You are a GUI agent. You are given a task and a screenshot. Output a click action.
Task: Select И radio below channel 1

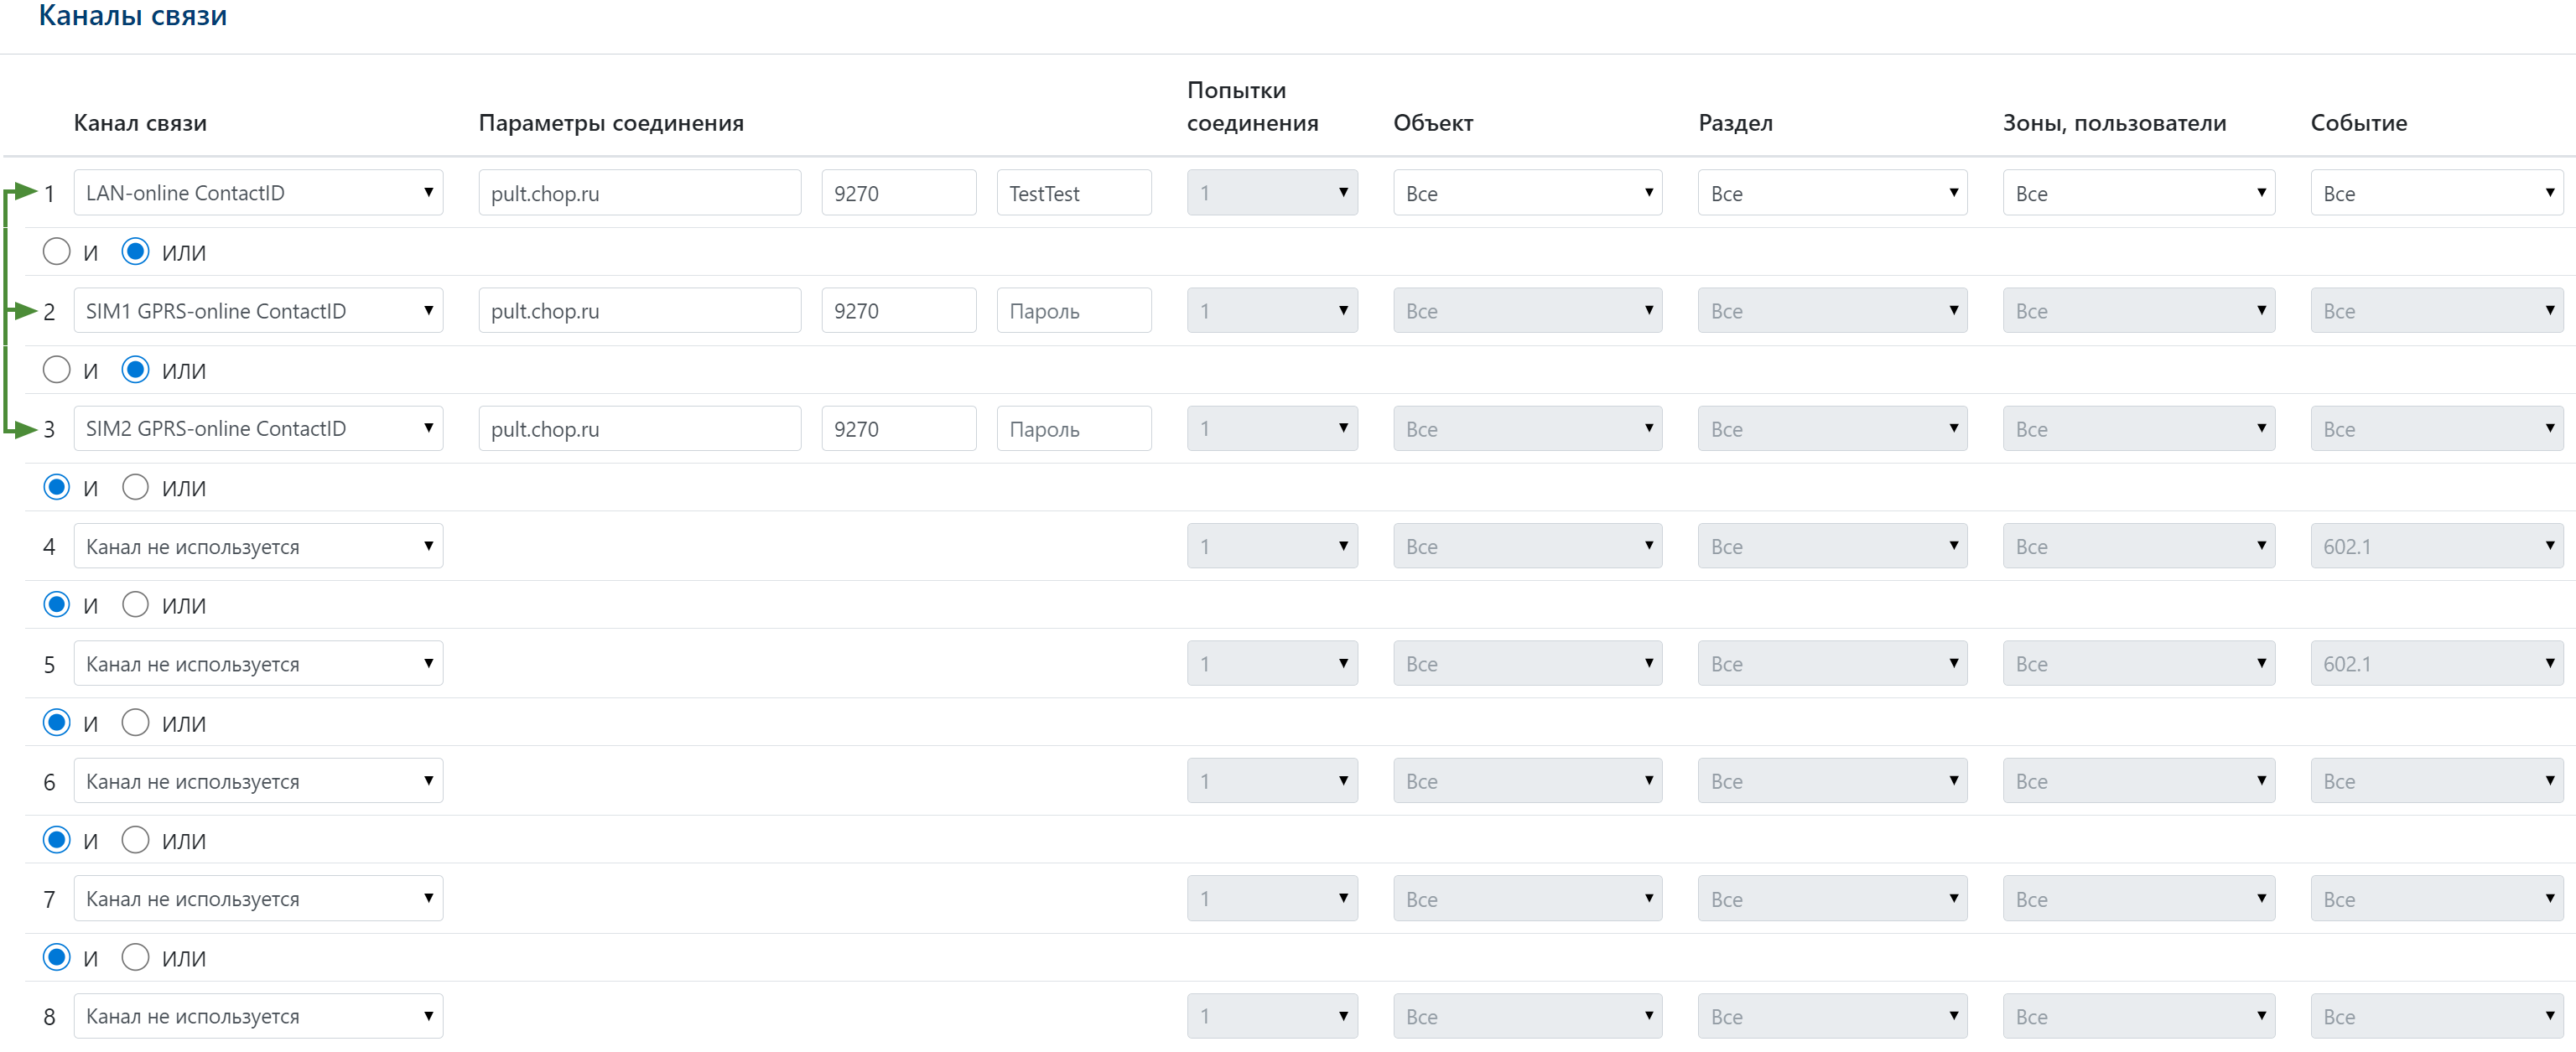pos(57,252)
